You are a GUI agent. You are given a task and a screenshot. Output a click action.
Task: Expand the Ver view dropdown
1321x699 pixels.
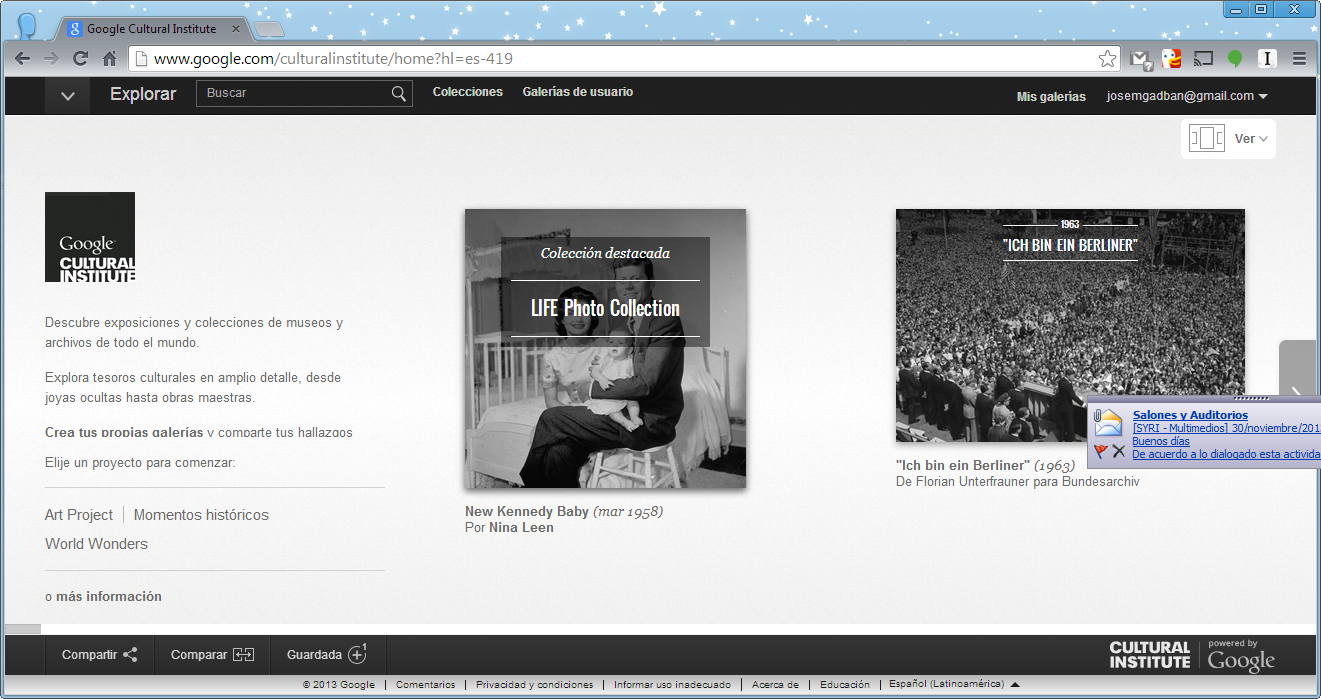click(x=1250, y=139)
